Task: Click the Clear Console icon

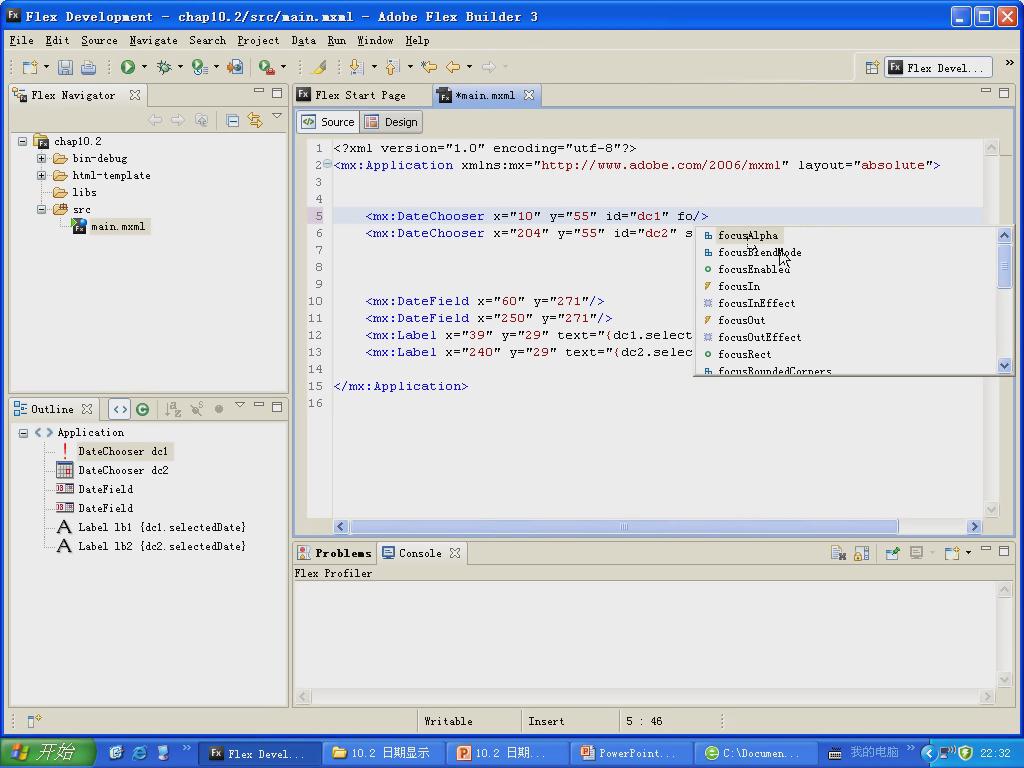Action: click(x=839, y=553)
